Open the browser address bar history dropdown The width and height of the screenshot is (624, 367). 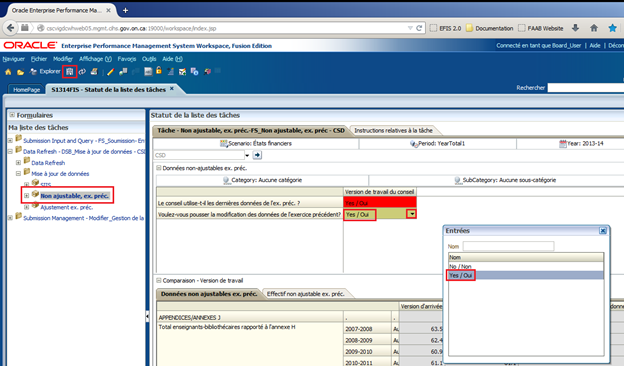pos(410,28)
